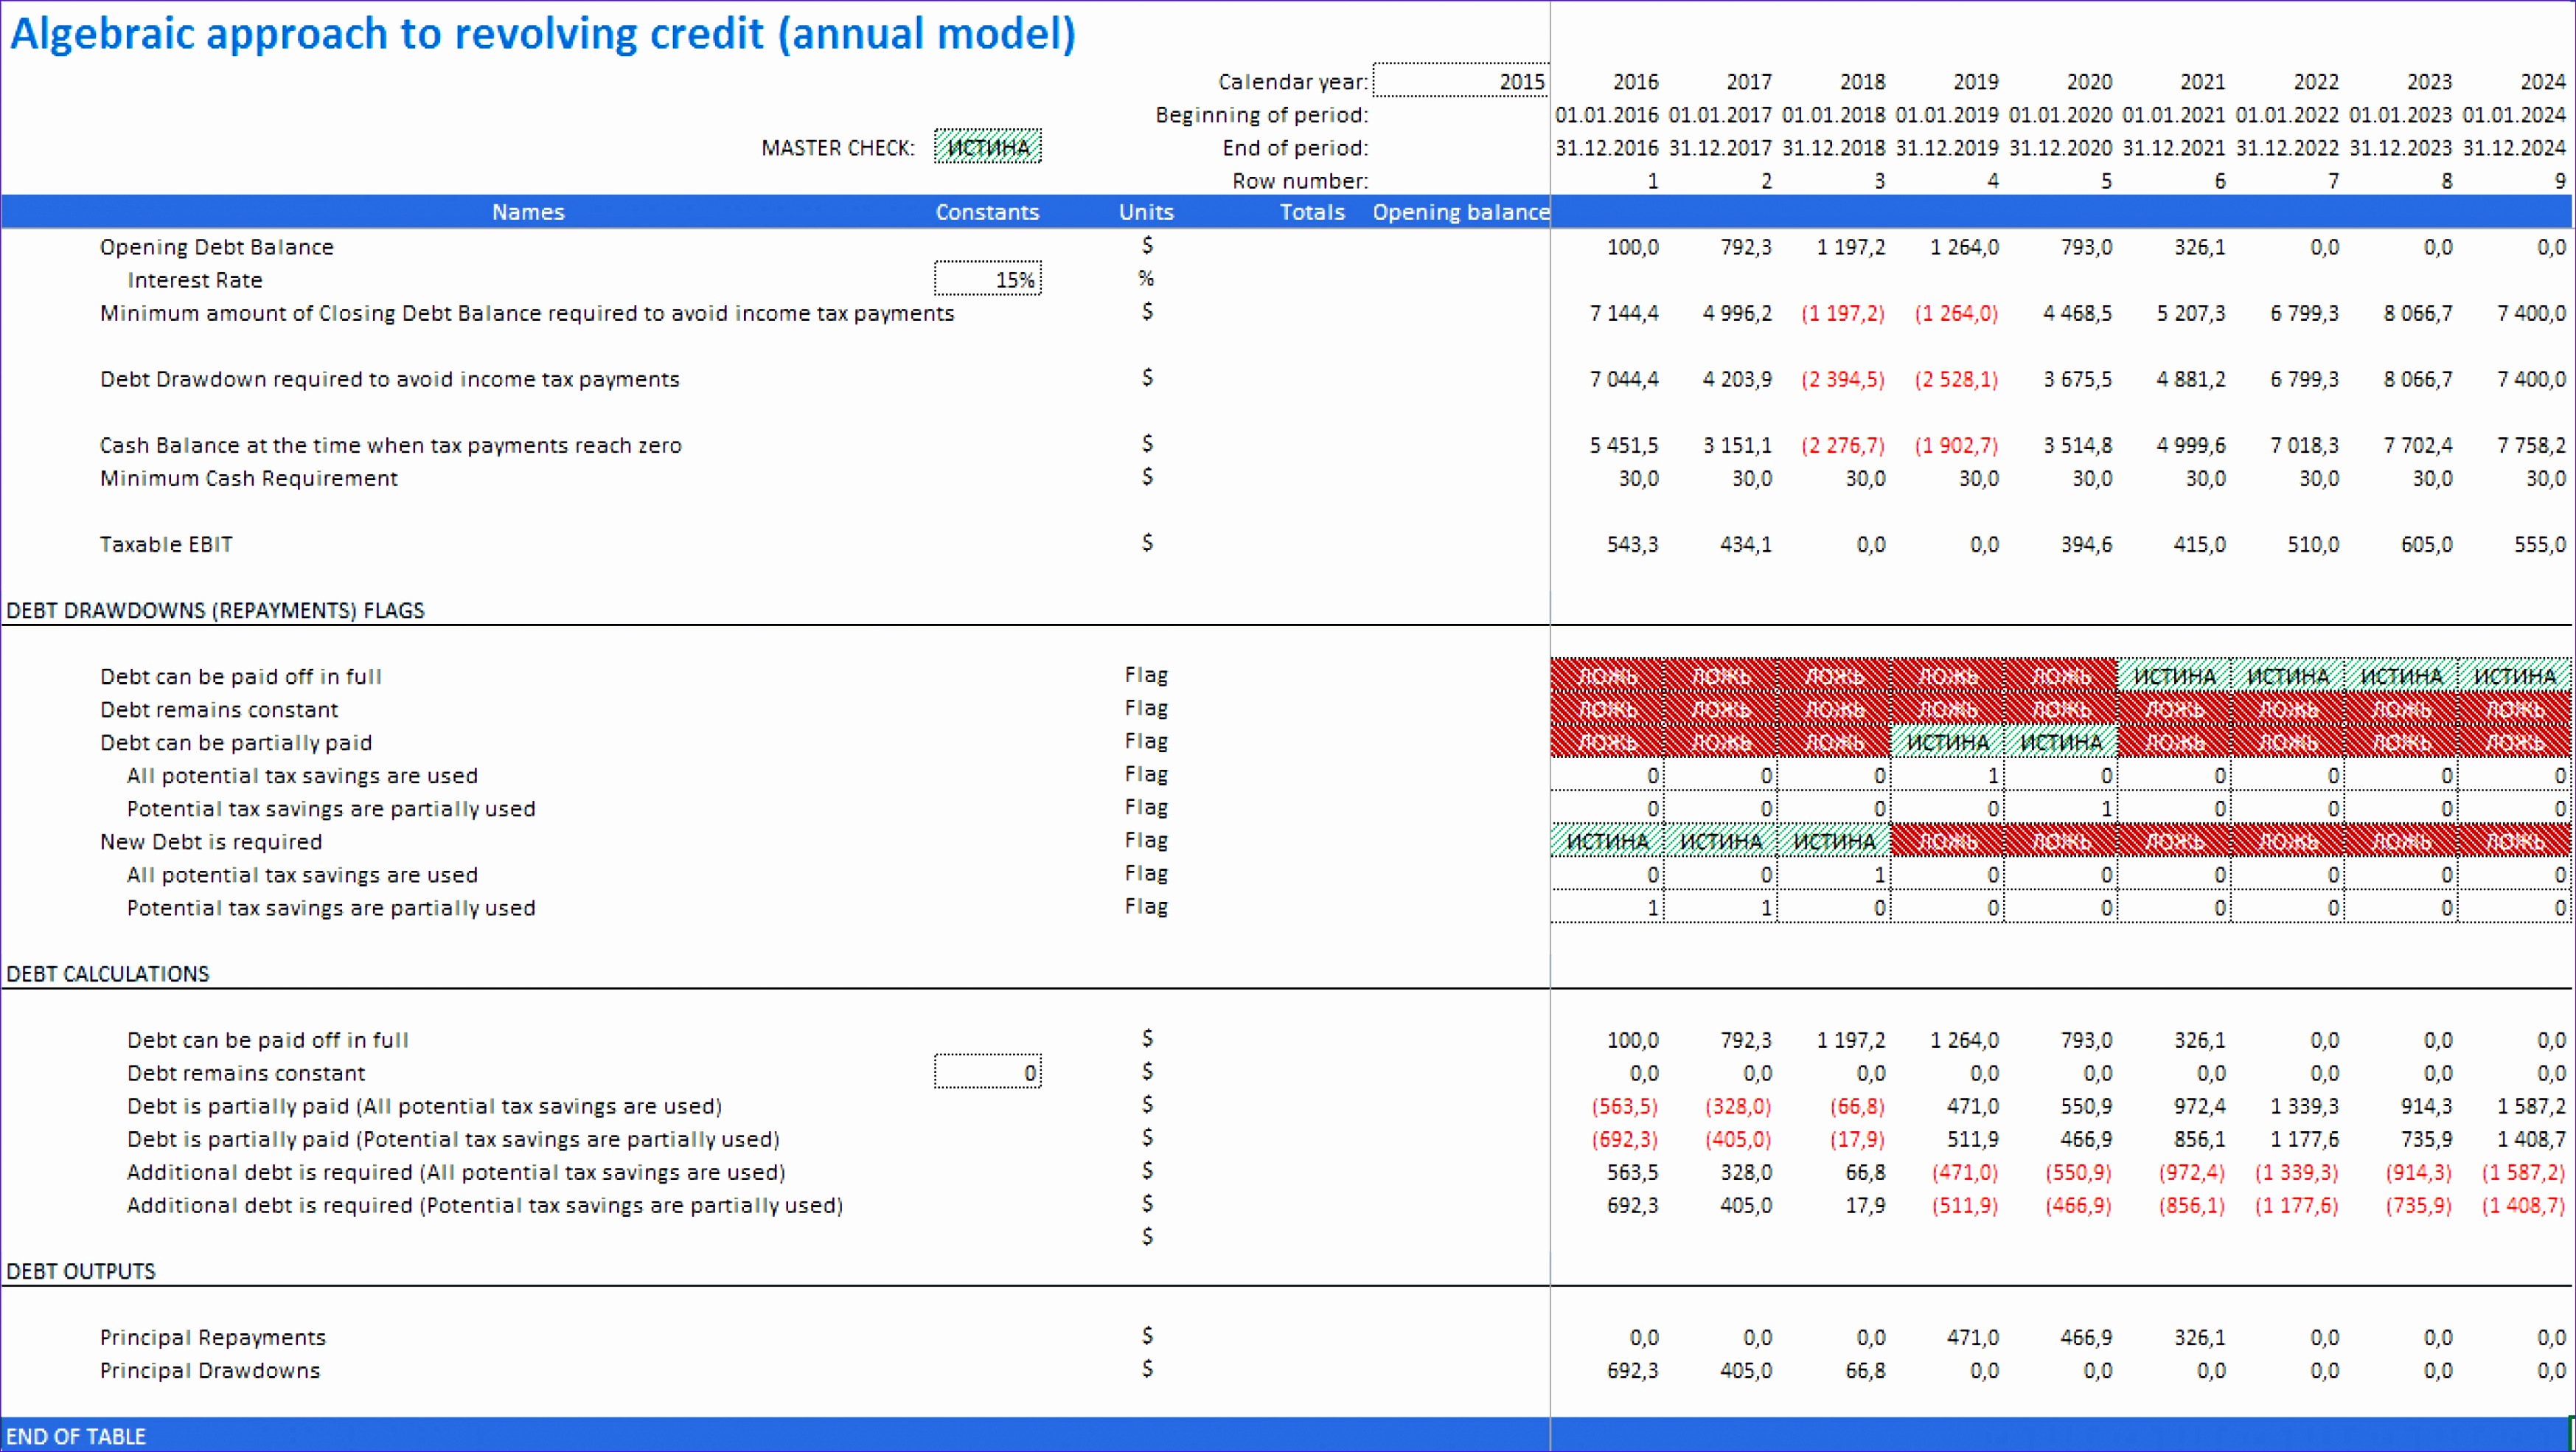
Task: Select the Calendar year input showing 2015
Action: point(1461,81)
